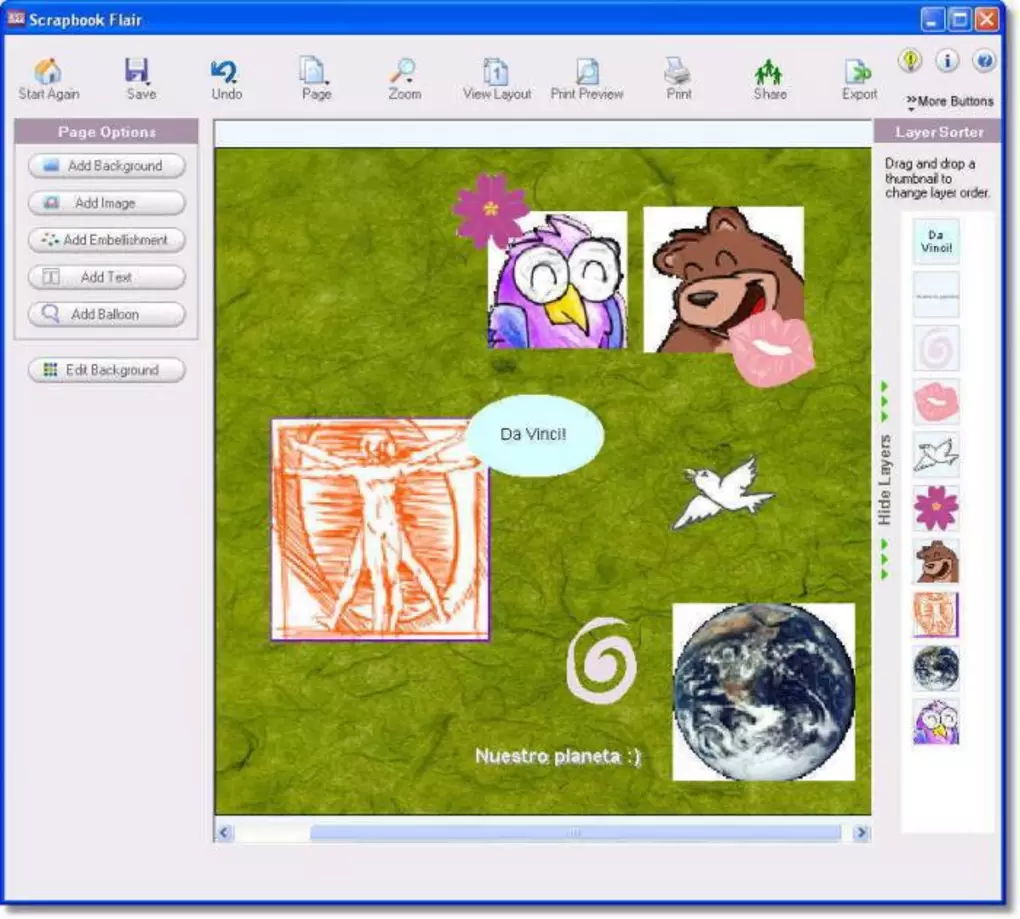Select the white dove layer thumbnail

tap(936, 455)
